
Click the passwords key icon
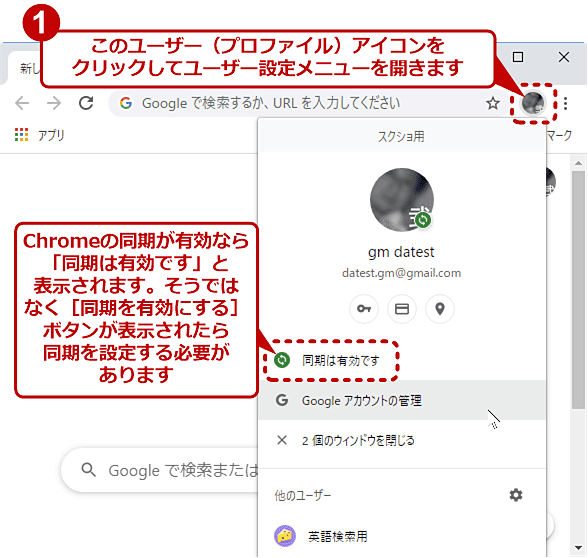point(364,309)
